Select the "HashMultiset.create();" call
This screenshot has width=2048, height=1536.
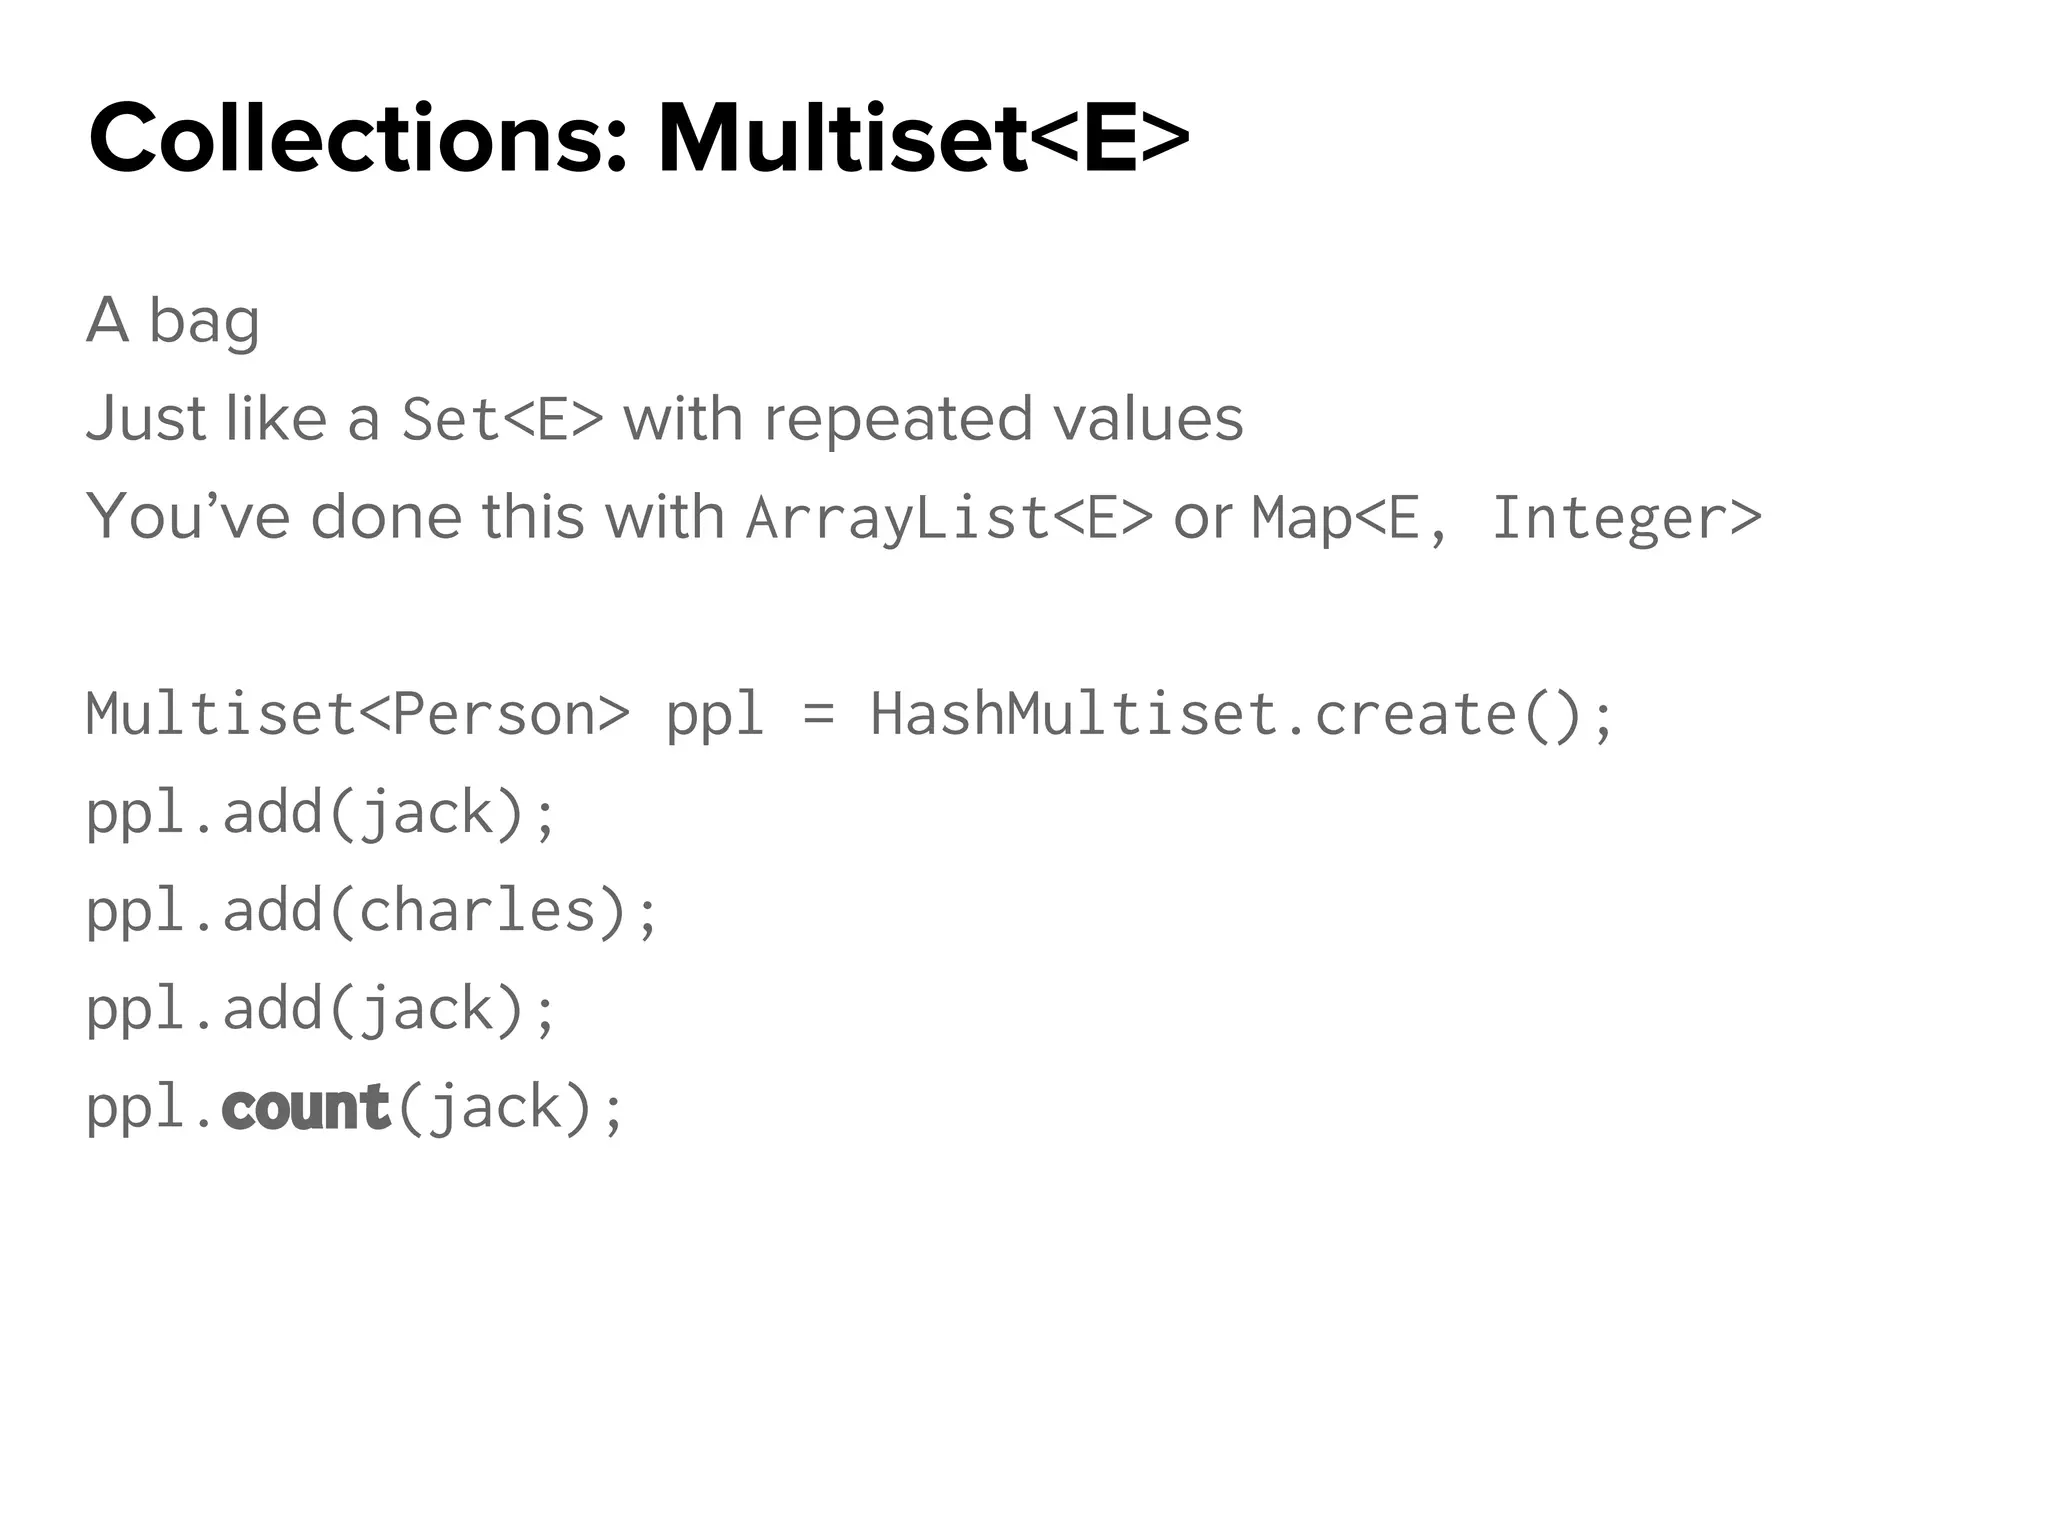1242,714
